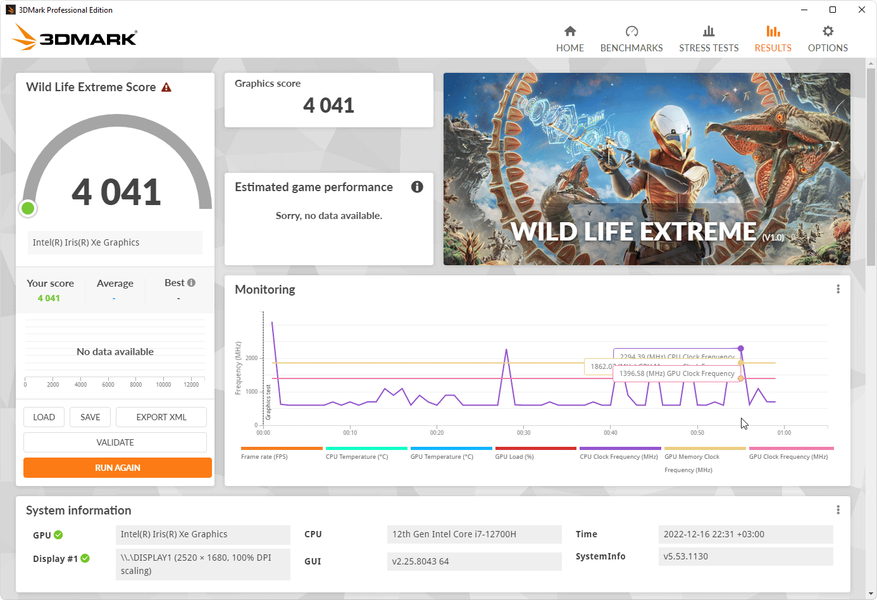The width and height of the screenshot is (877, 600).
Task: Click the scrollbar up arrow
Action: point(871,63)
